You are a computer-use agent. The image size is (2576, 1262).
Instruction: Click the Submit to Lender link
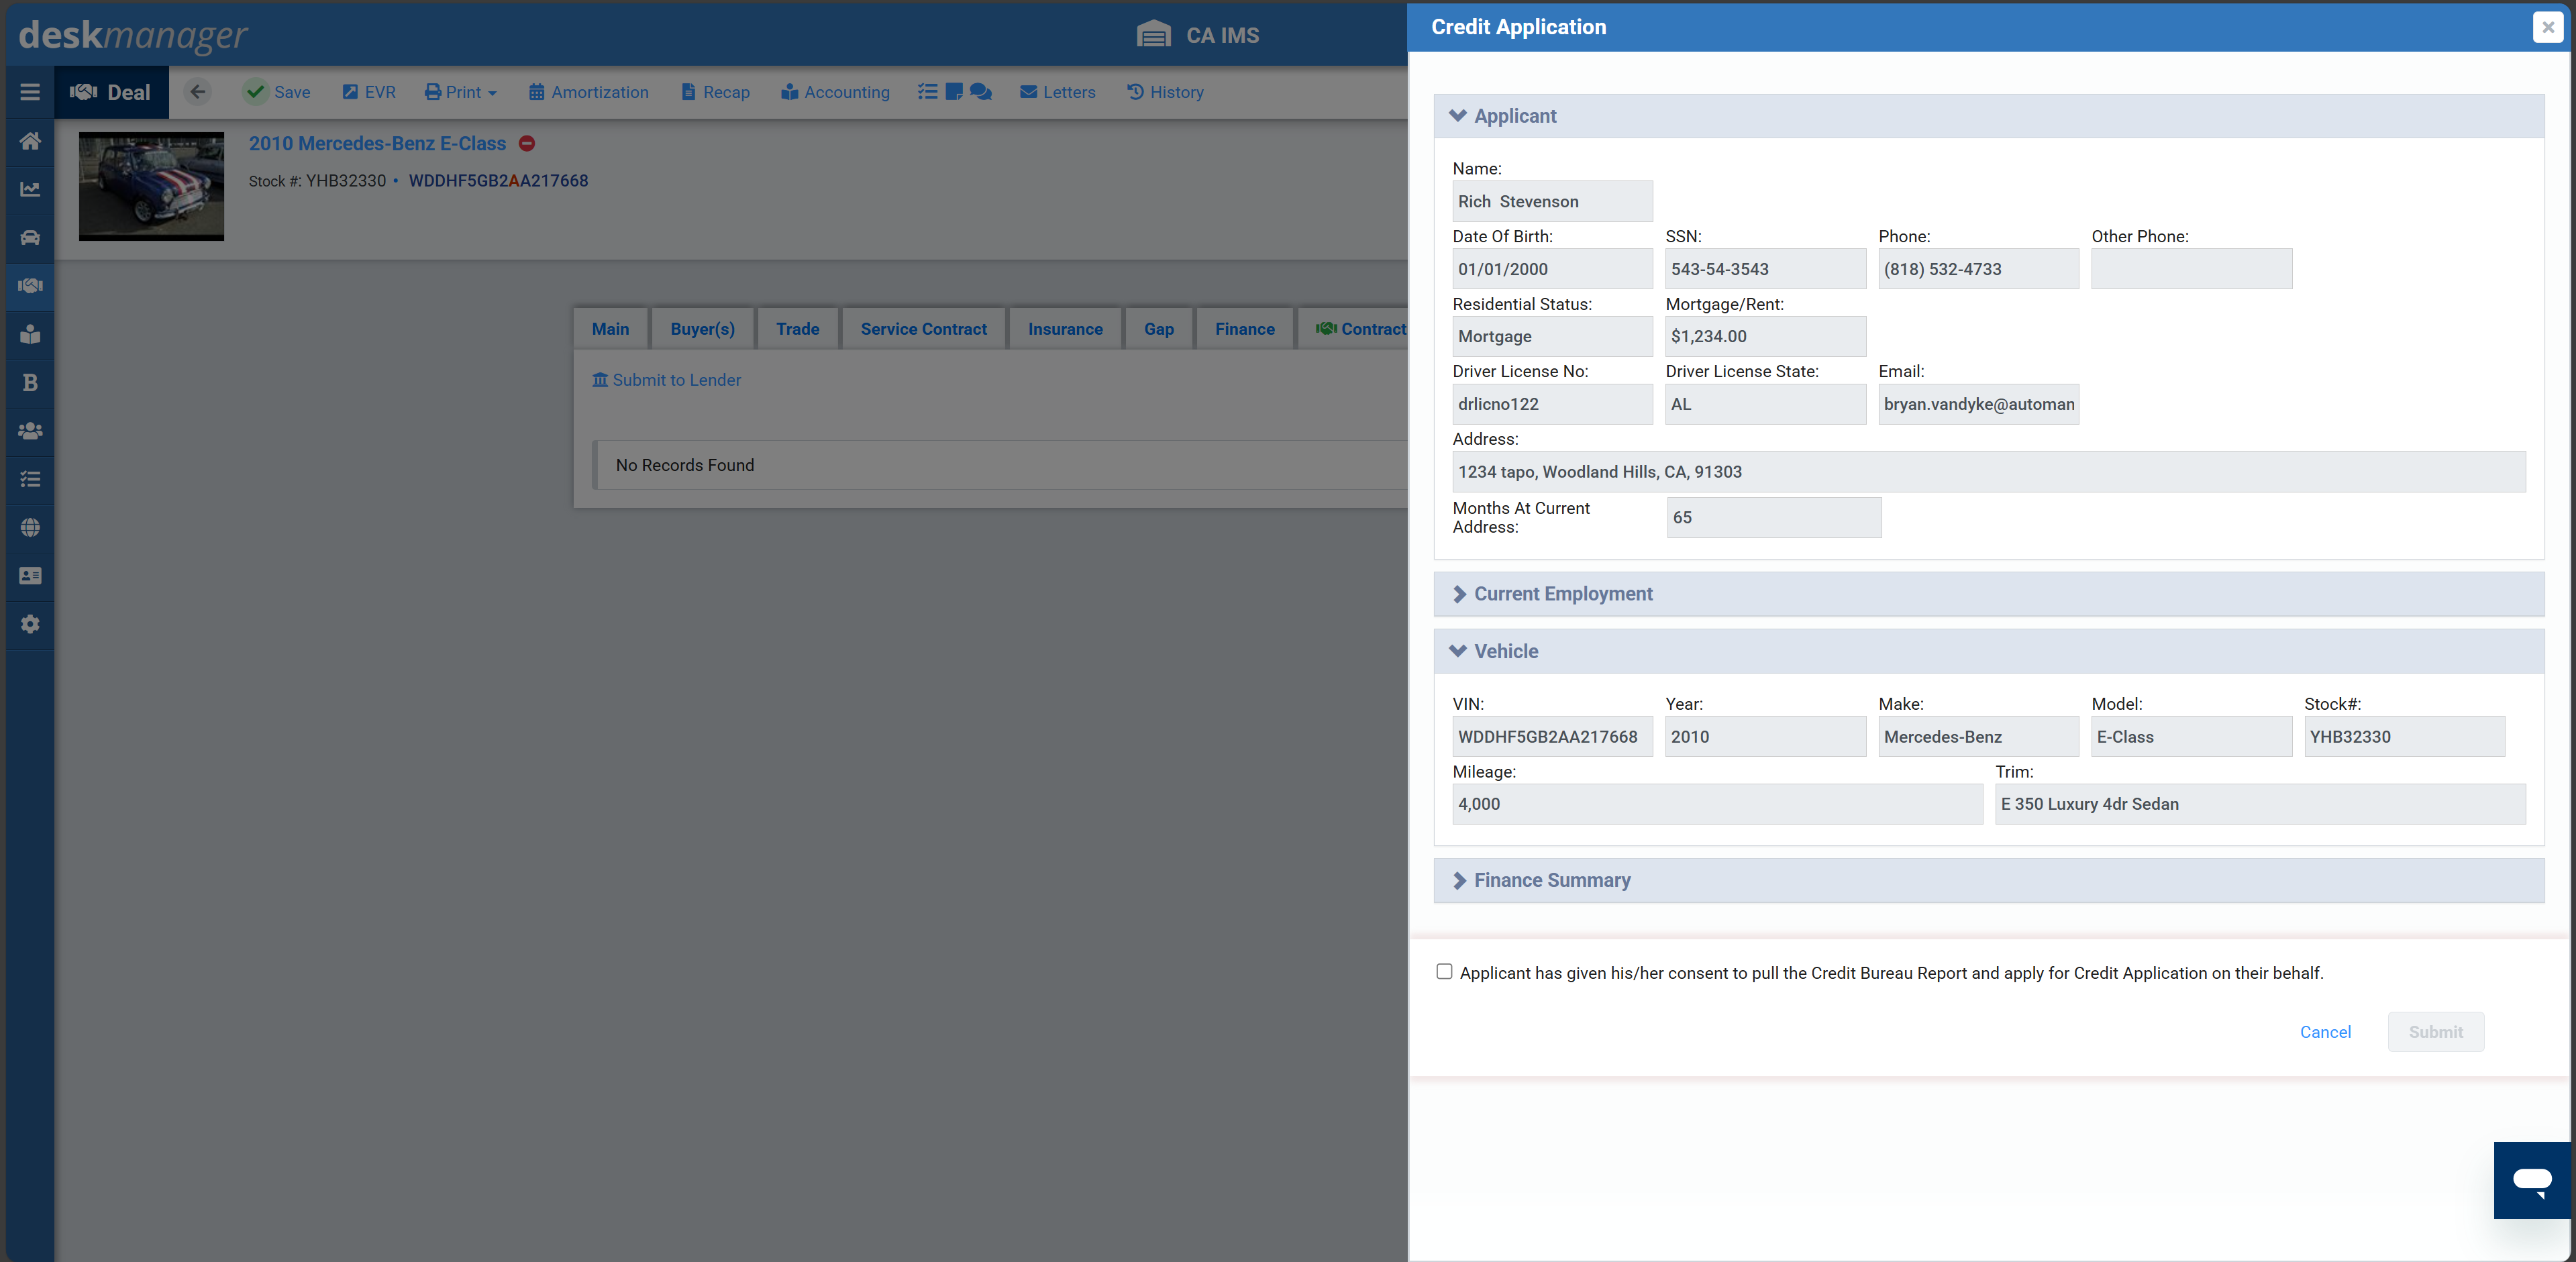point(666,380)
